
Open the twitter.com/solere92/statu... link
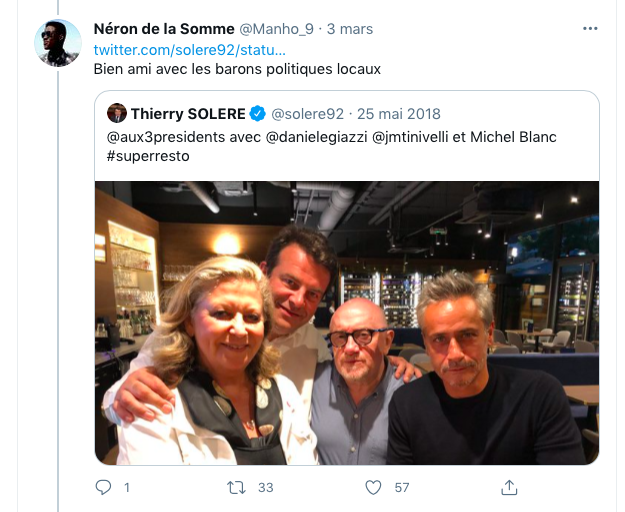(x=190, y=50)
